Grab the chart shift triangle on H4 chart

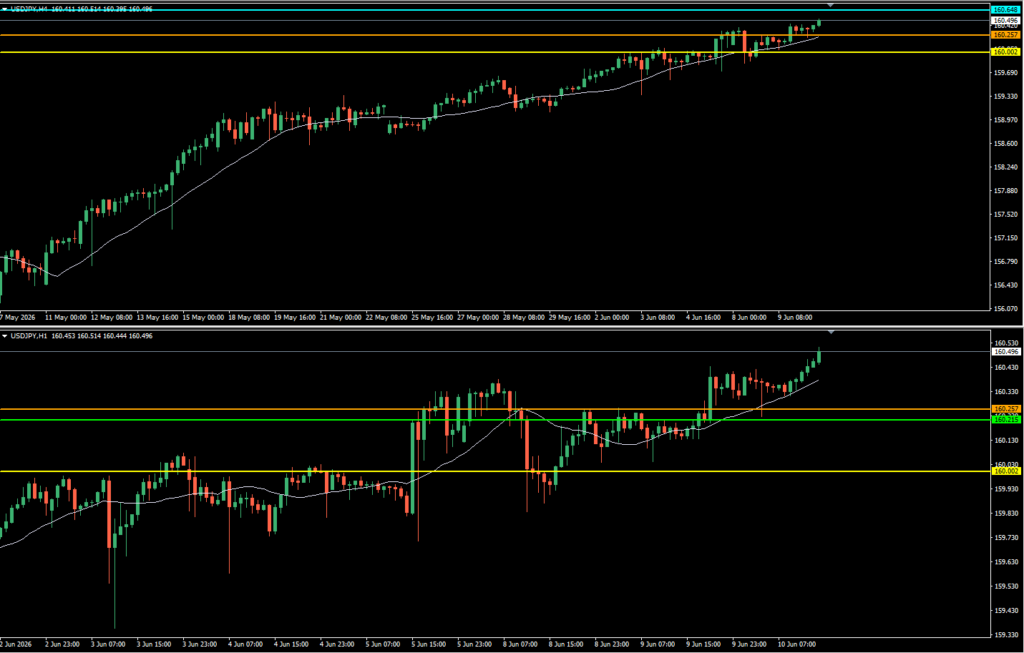(x=831, y=5)
